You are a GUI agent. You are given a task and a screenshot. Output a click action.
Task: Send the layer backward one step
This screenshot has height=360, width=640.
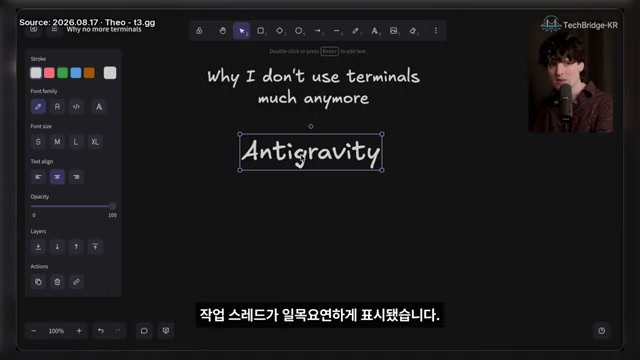pos(57,247)
